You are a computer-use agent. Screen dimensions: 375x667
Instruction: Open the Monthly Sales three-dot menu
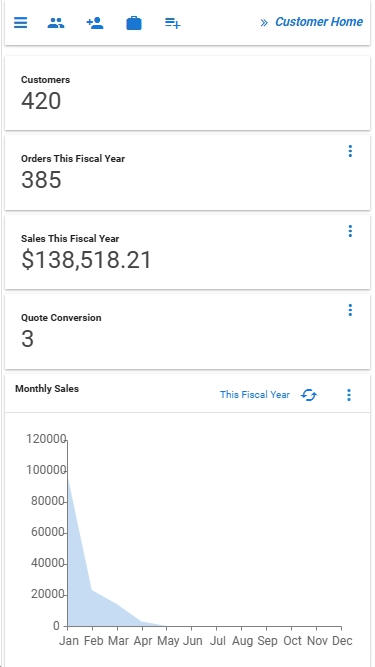pyautogui.click(x=349, y=395)
